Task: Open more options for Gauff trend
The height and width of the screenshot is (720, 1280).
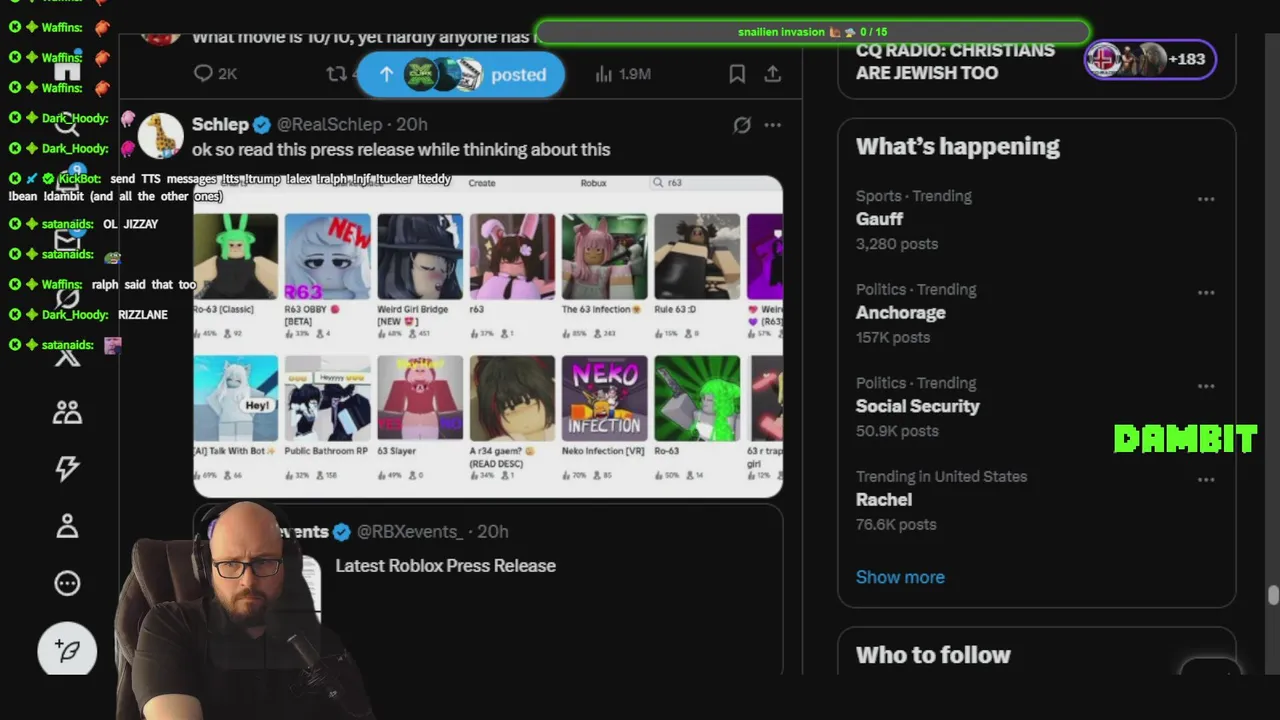Action: (1206, 199)
